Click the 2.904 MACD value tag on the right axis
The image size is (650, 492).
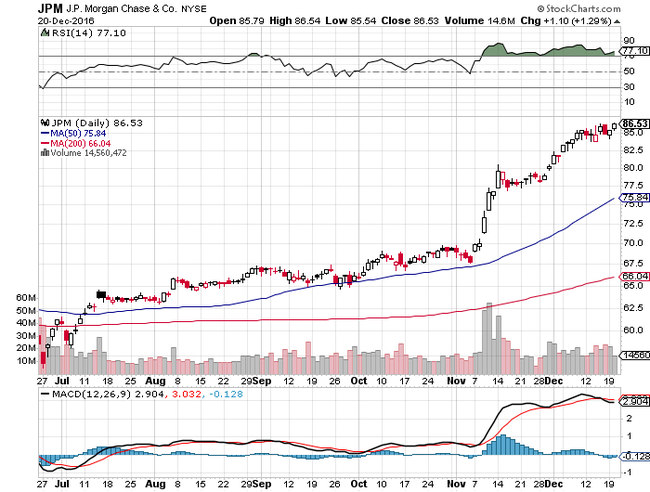click(x=635, y=401)
